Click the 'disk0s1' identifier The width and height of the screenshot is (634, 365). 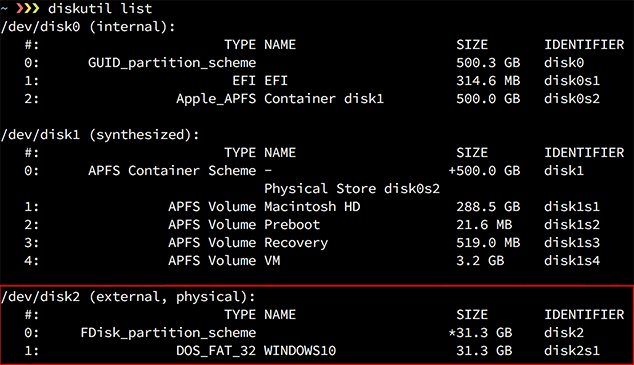coord(572,80)
